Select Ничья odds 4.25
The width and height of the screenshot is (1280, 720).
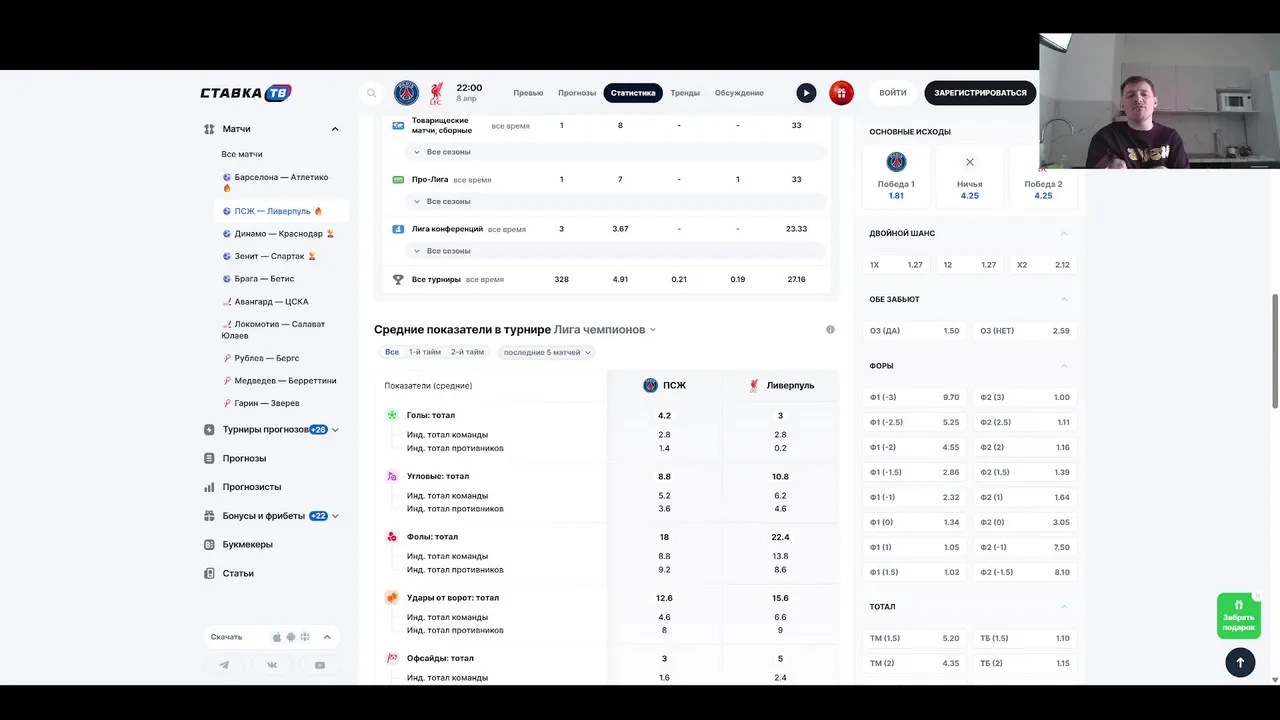point(969,176)
